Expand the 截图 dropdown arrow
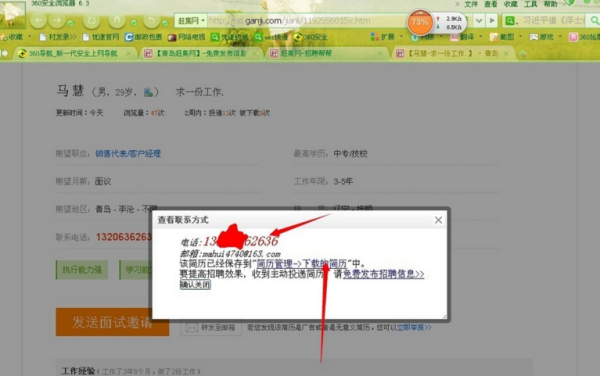The image size is (600, 376). pos(520,37)
